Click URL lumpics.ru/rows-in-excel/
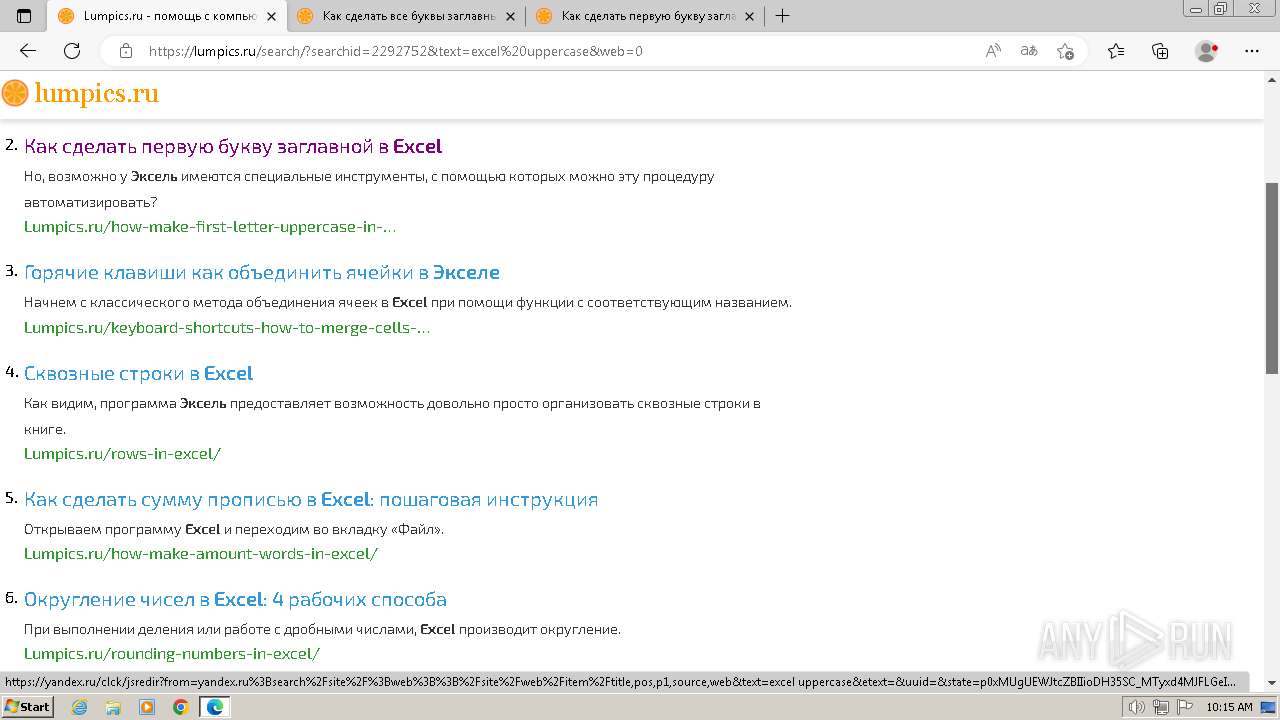This screenshot has height=720, width=1280. click(123, 453)
